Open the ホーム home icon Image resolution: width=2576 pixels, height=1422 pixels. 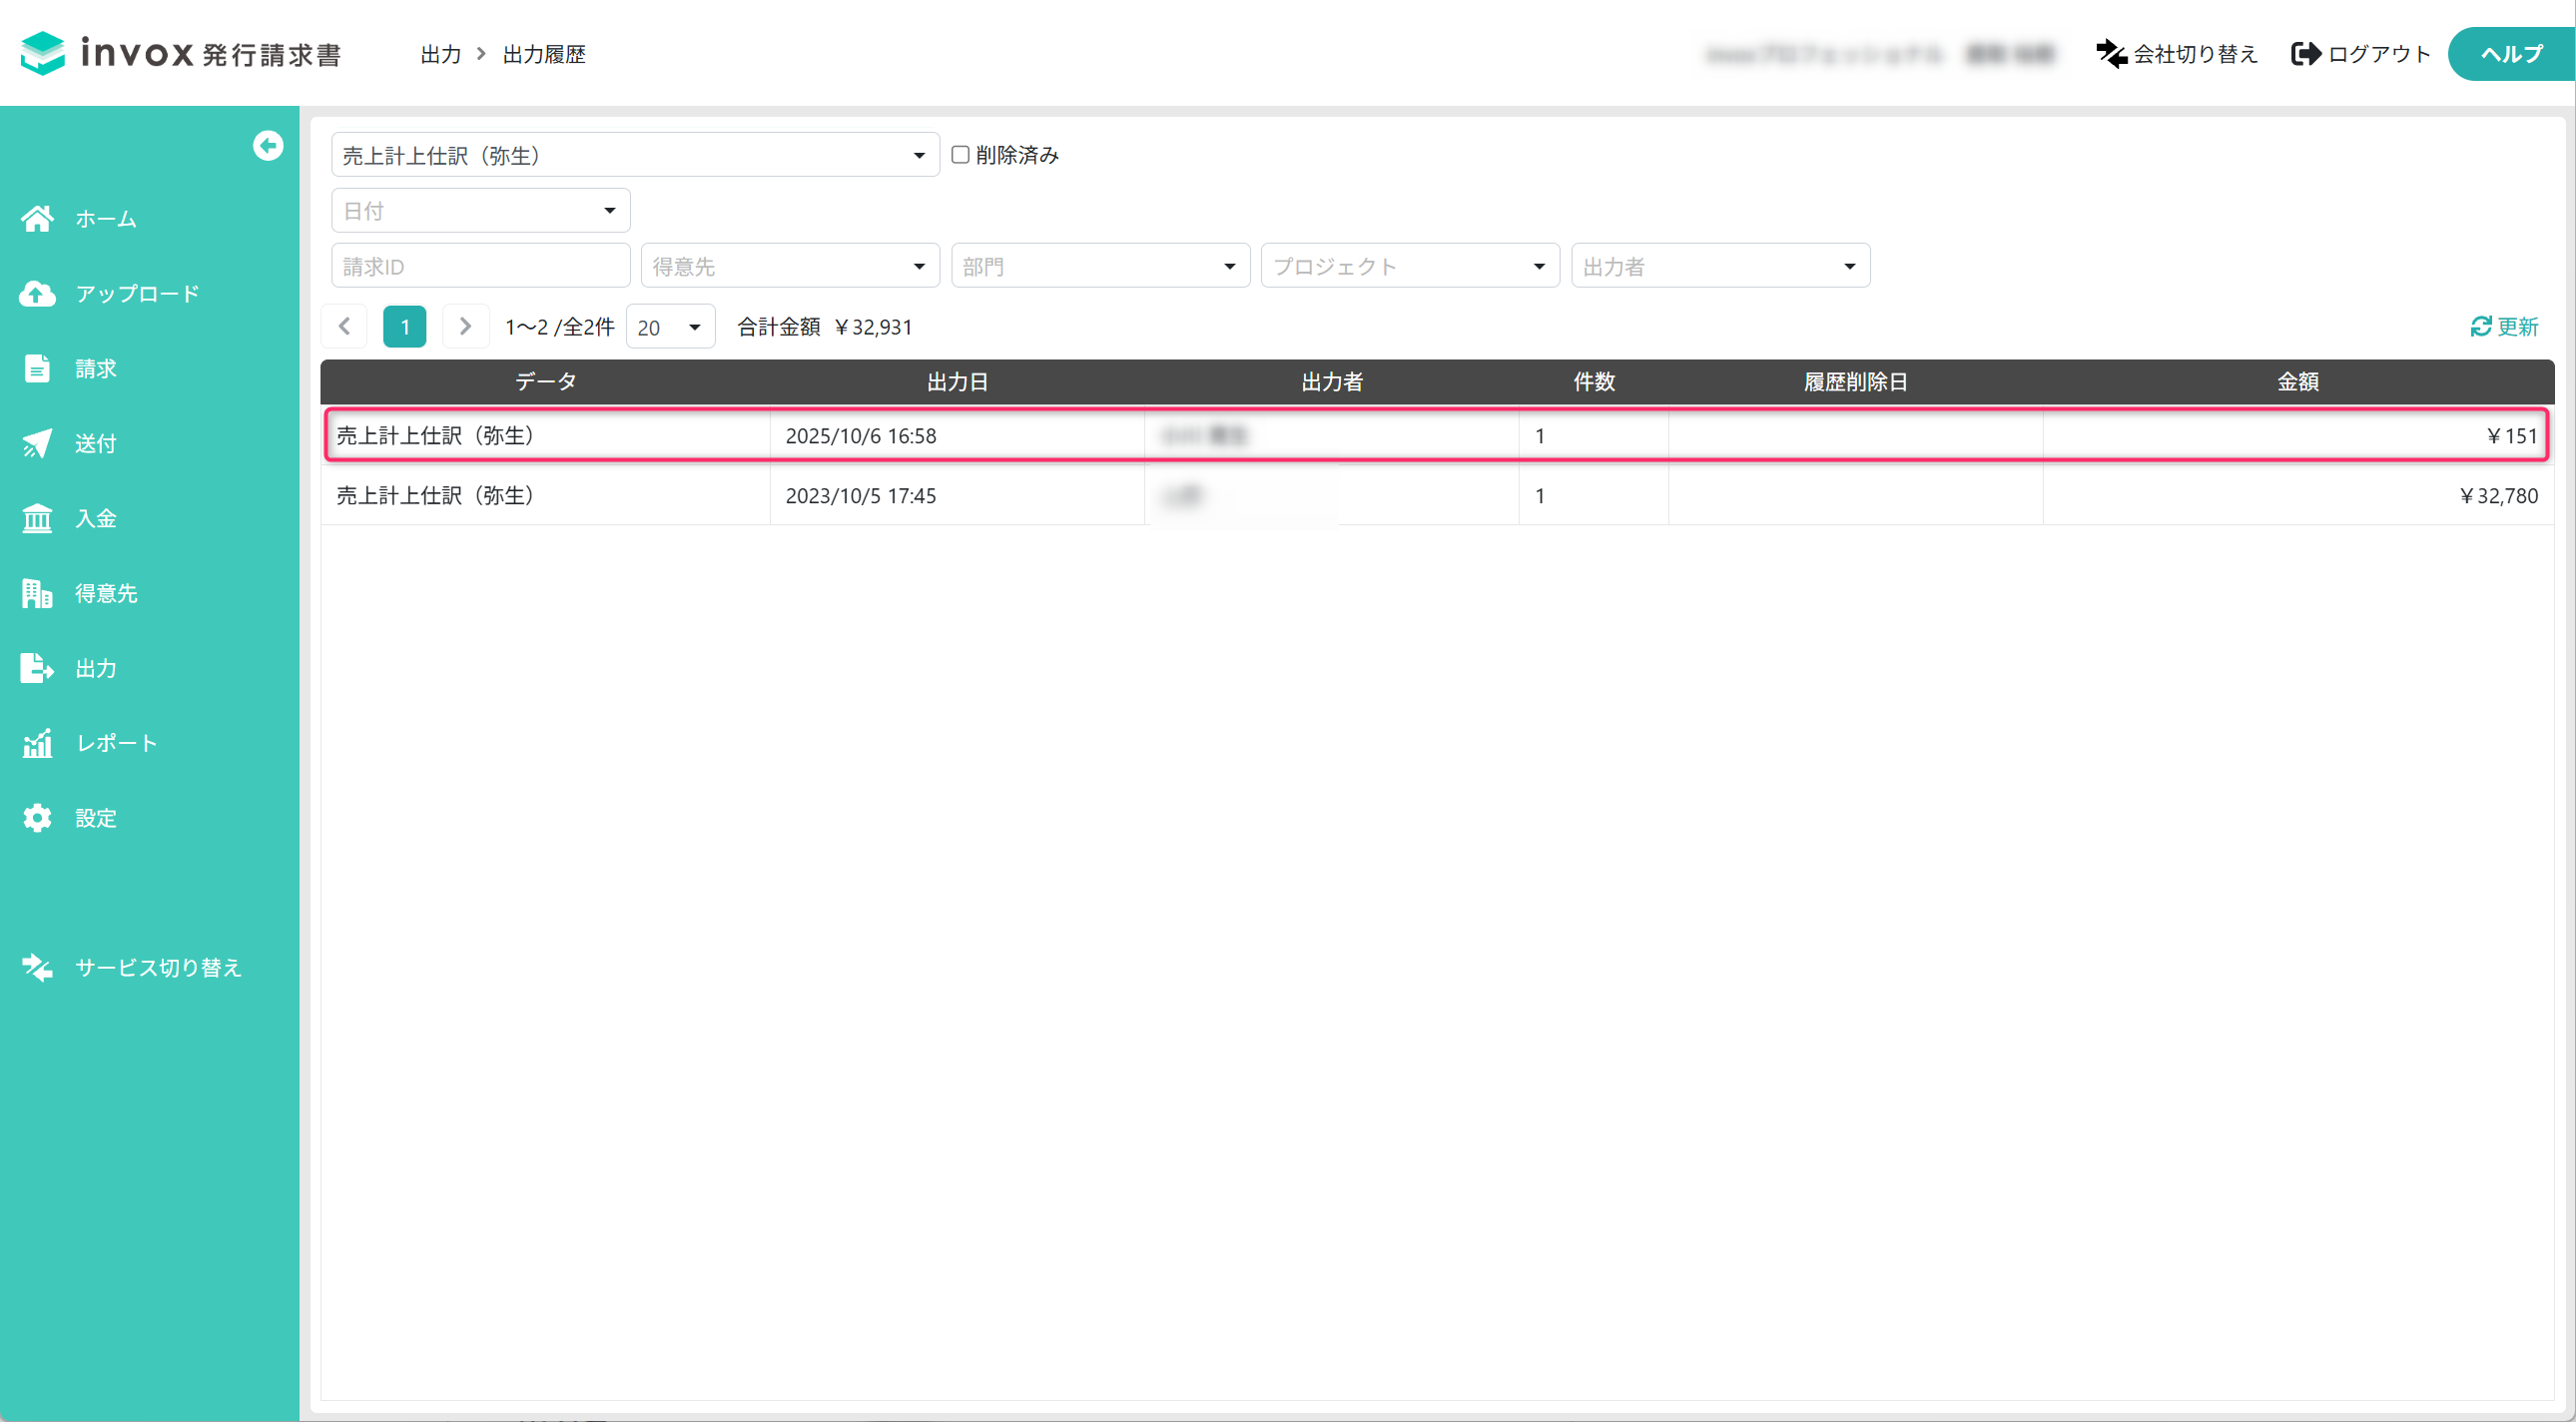click(x=38, y=218)
